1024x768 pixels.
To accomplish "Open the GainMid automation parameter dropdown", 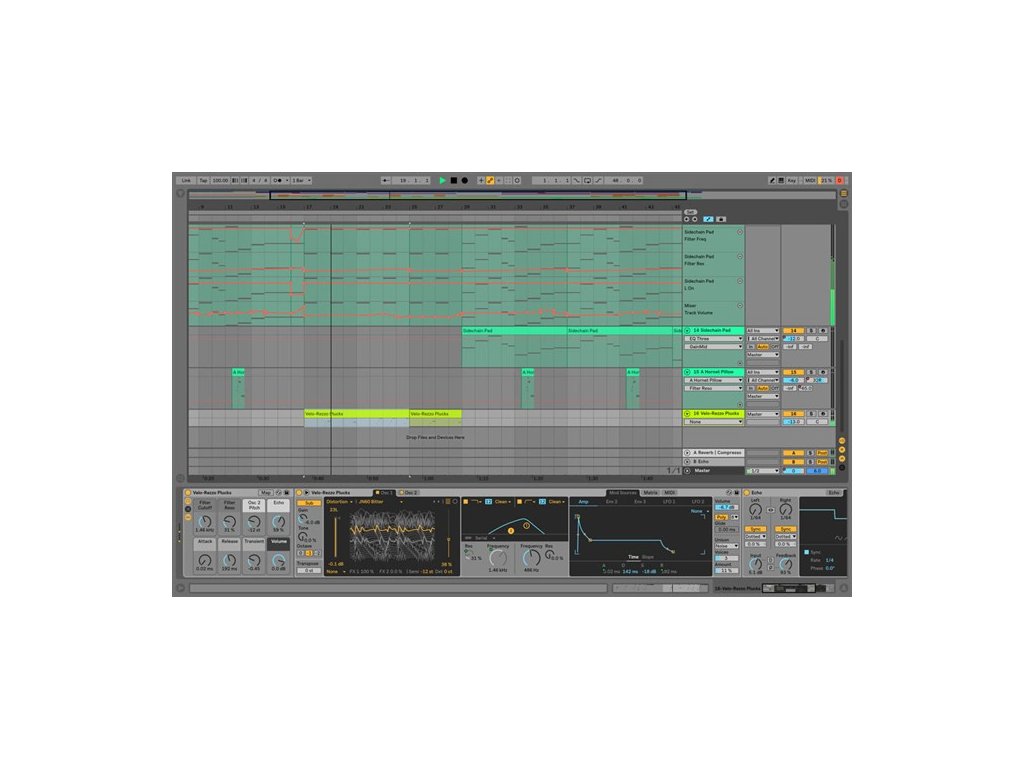I will 713,347.
